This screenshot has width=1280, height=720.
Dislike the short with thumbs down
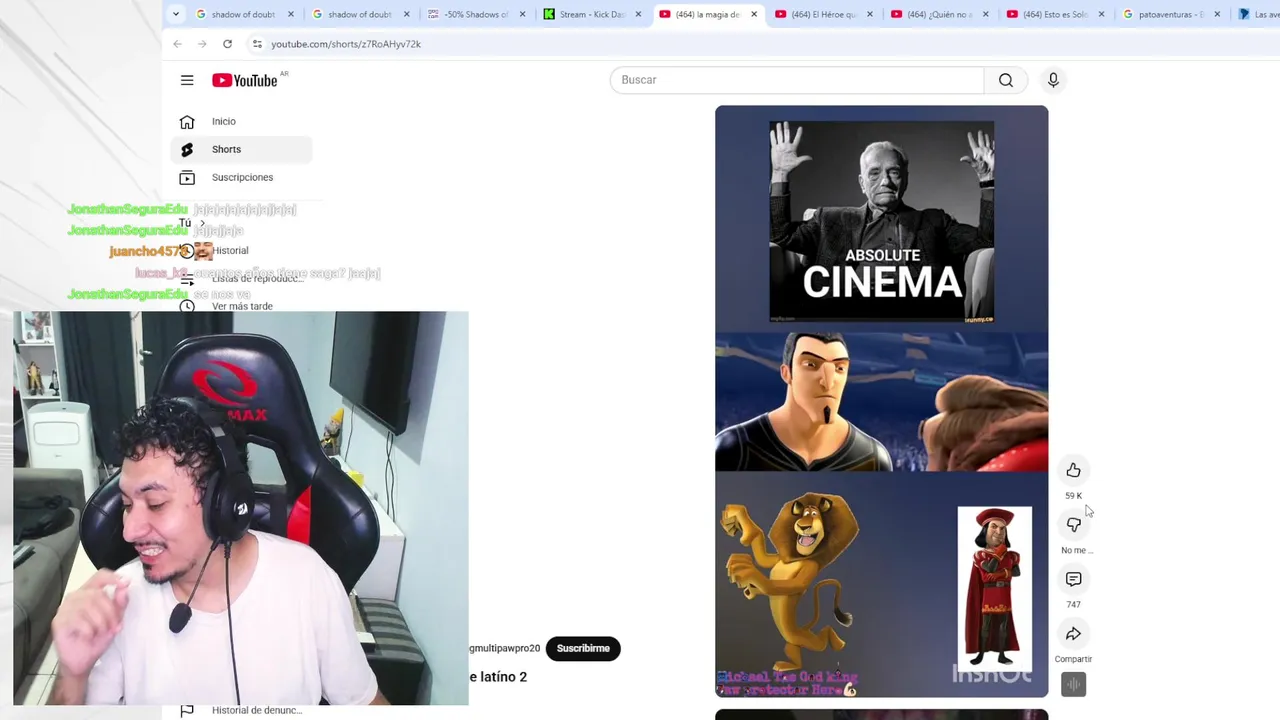point(1073,525)
